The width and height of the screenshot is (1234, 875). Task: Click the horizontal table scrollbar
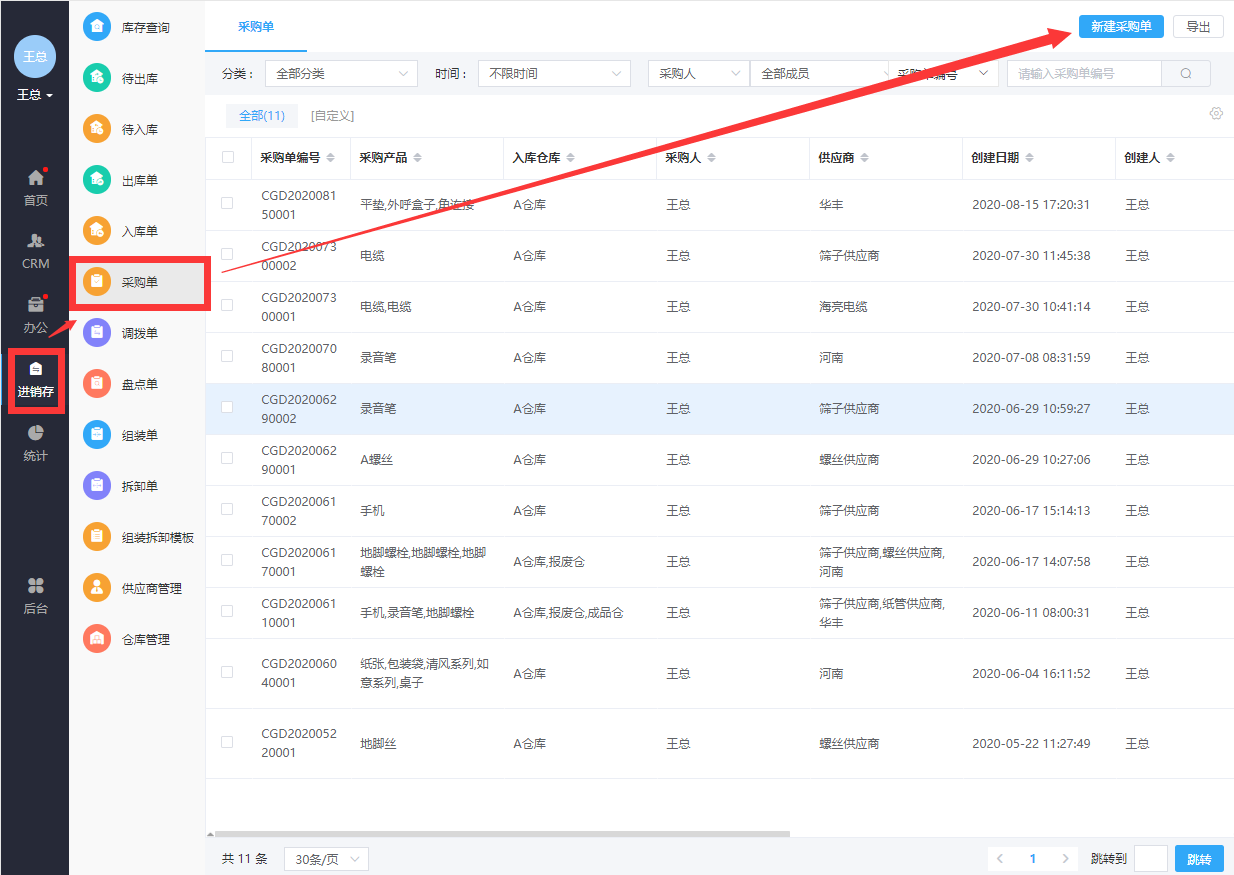click(x=500, y=833)
